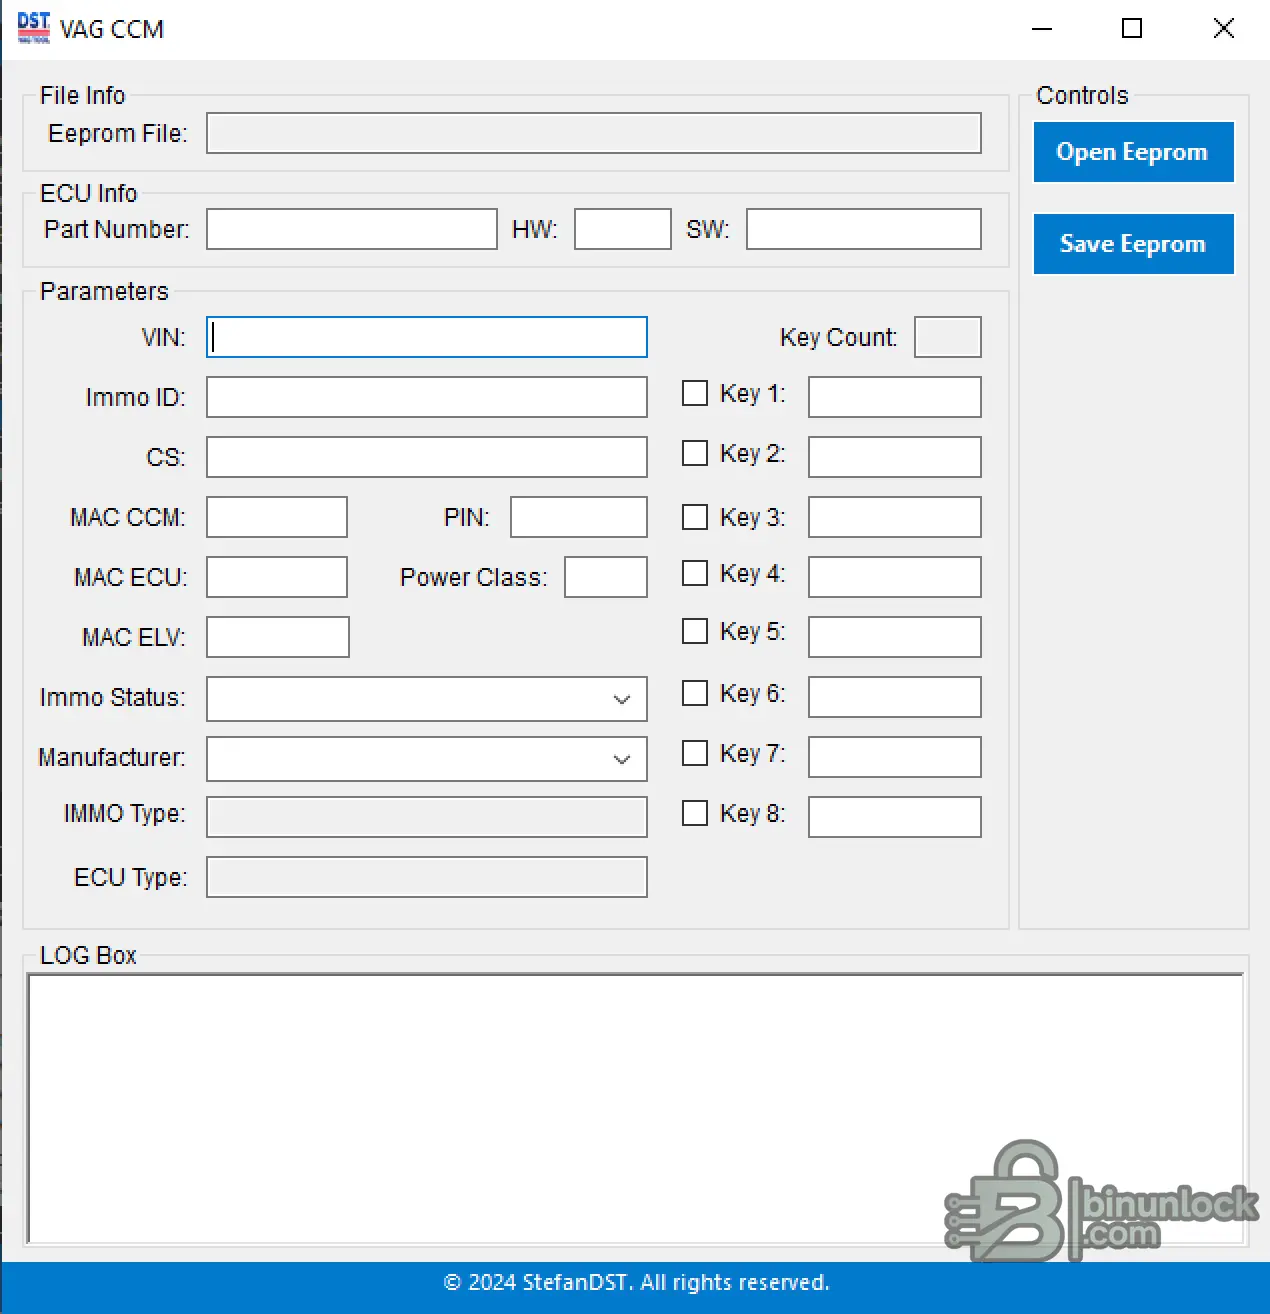Close the VAG CCM window
The width and height of the screenshot is (1270, 1314).
tap(1223, 29)
